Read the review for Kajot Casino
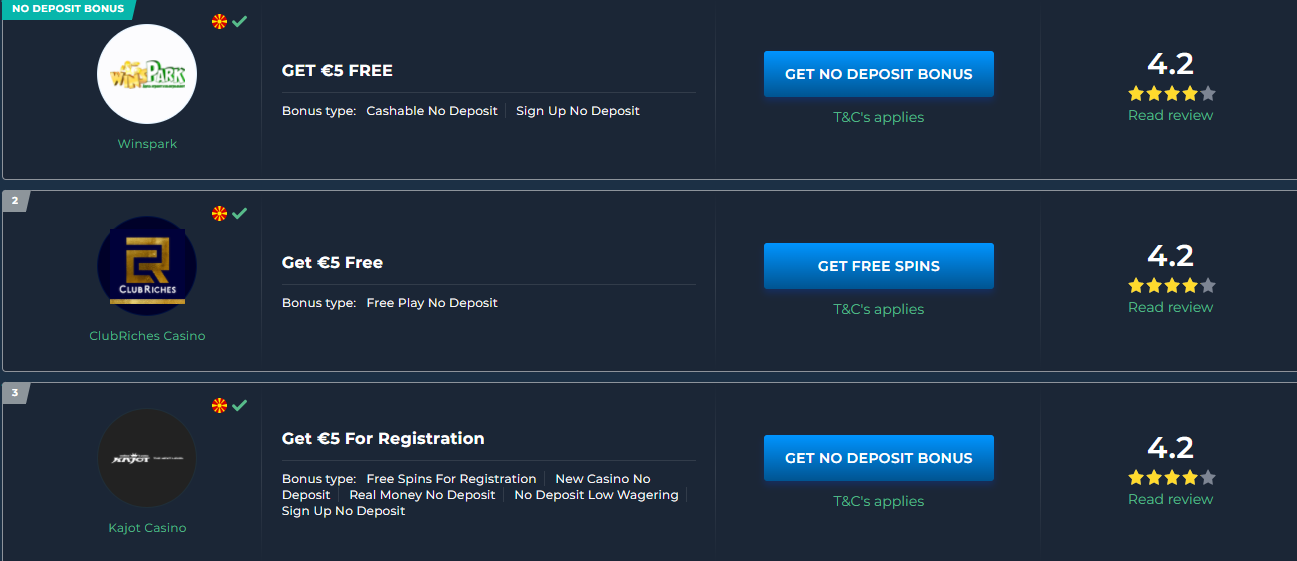1297x561 pixels. pyautogui.click(x=1170, y=499)
